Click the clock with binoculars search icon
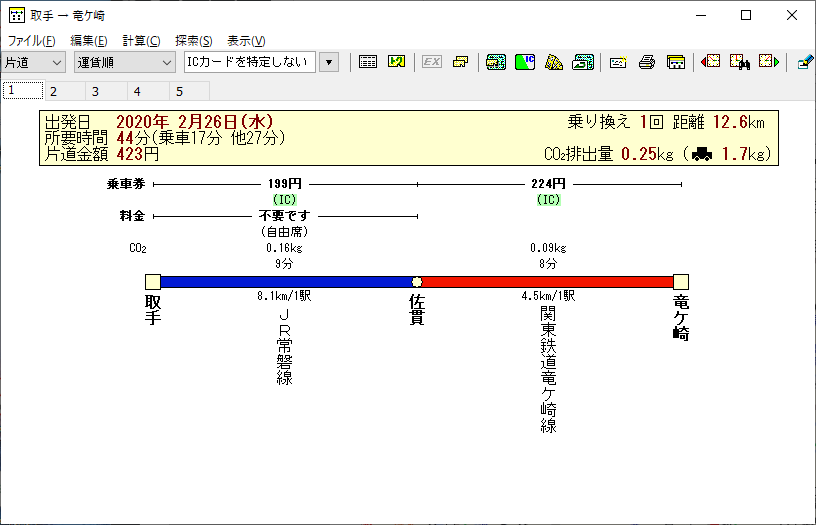 tap(740, 62)
